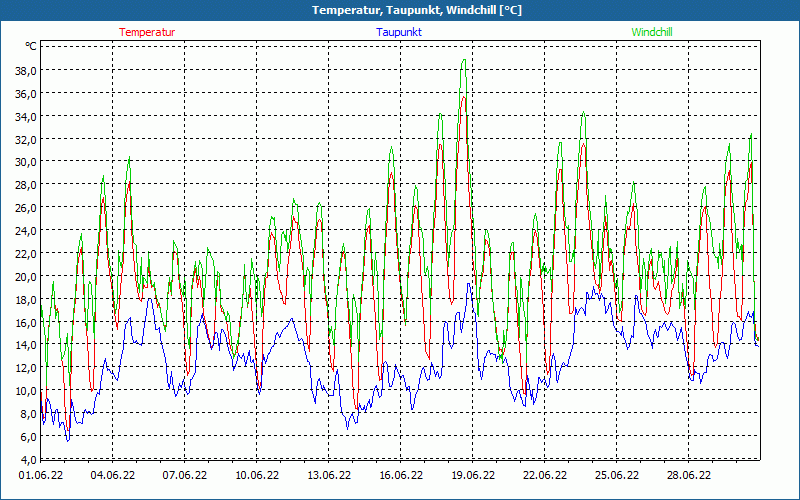
Task: Click the 36,0 y-axis value
Action: coord(26,93)
